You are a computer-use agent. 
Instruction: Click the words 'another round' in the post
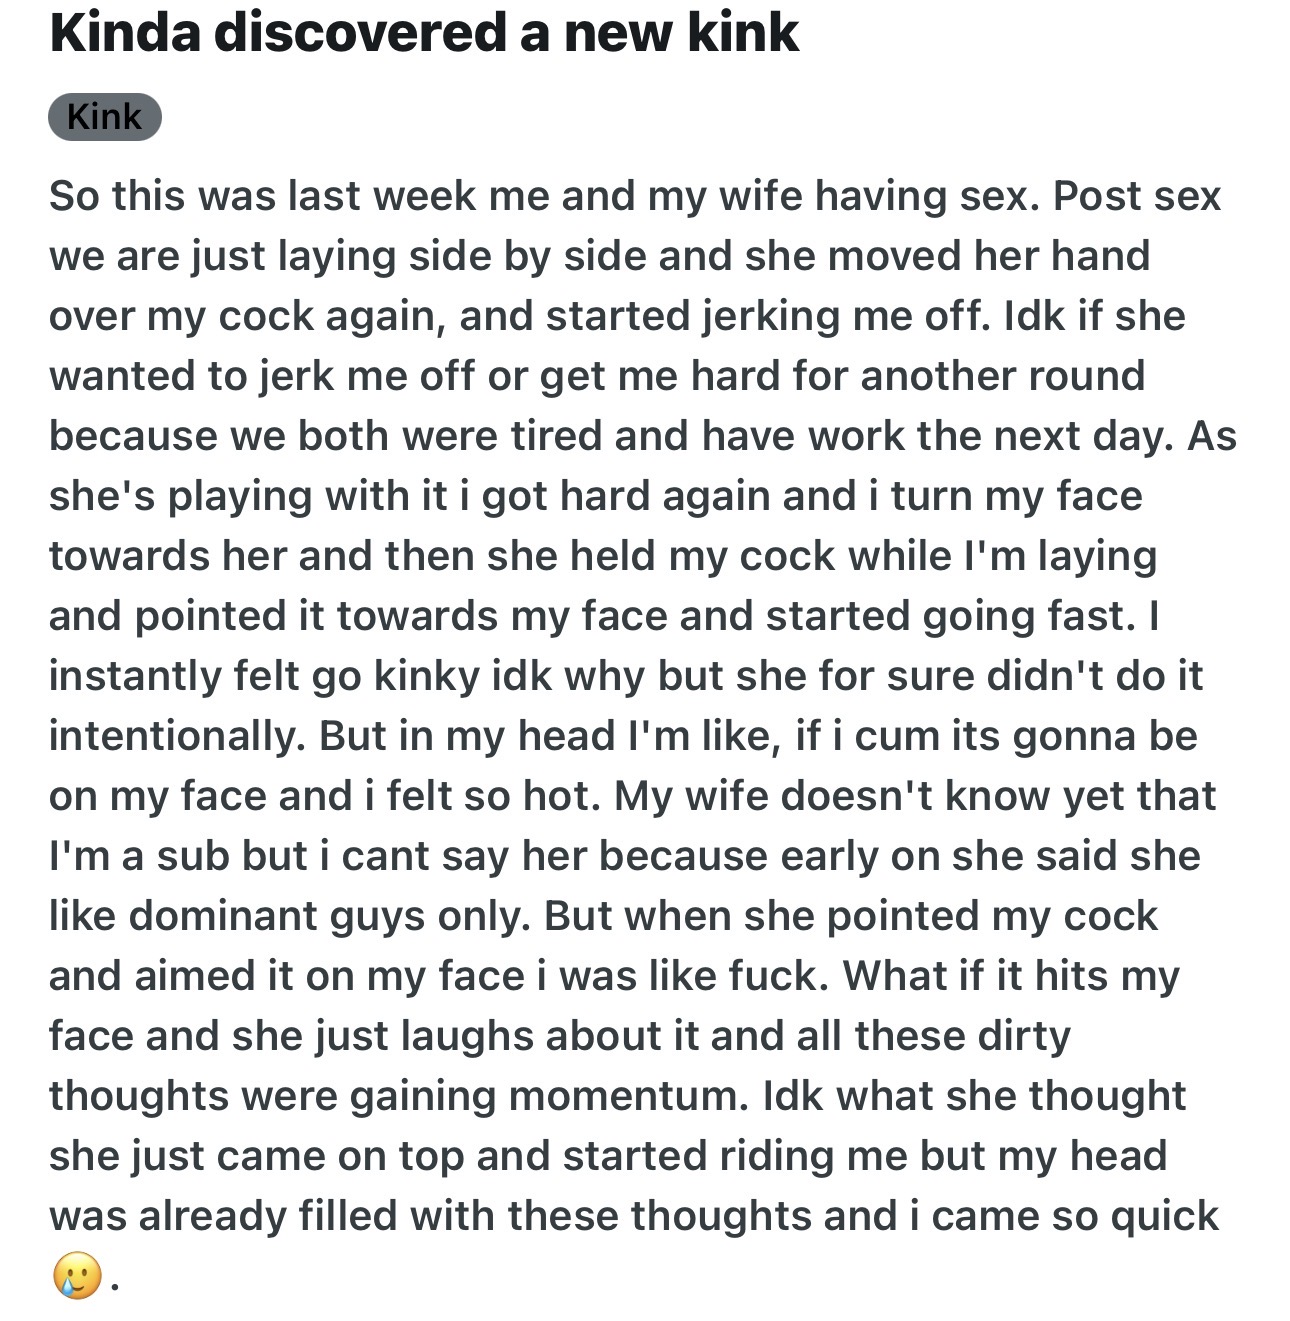coord(1002,376)
